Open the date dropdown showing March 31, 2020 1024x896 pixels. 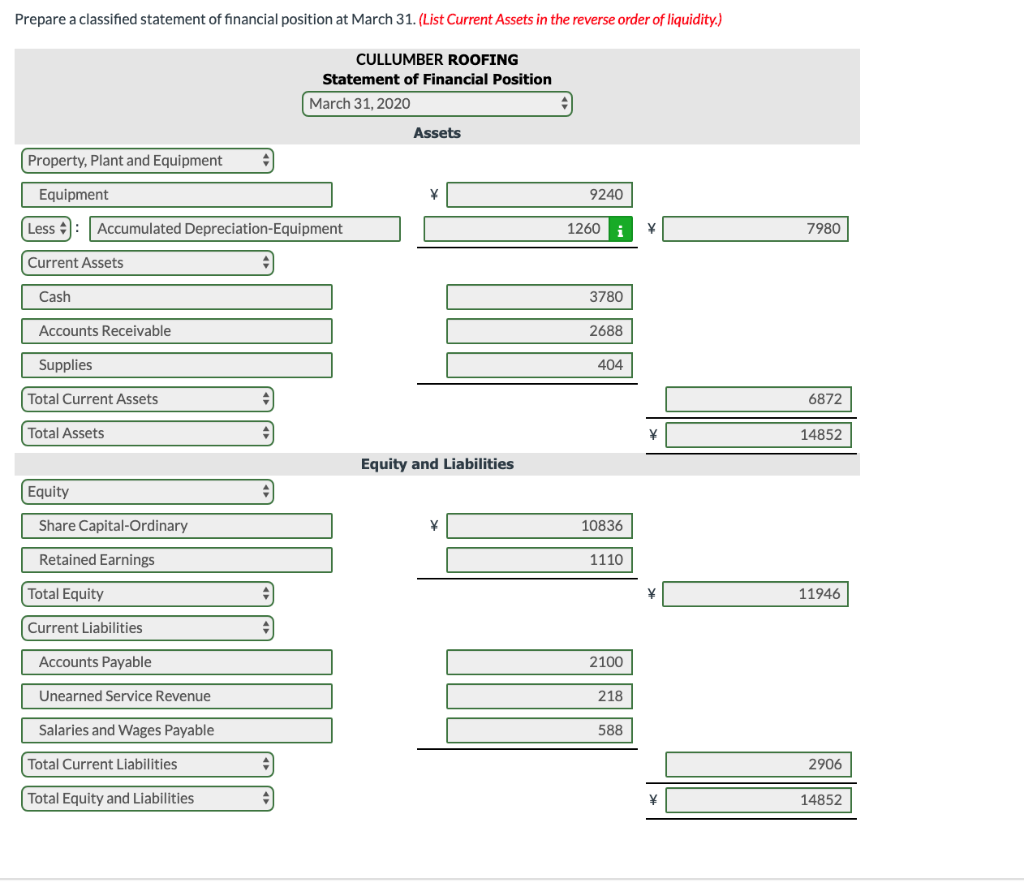click(x=437, y=103)
